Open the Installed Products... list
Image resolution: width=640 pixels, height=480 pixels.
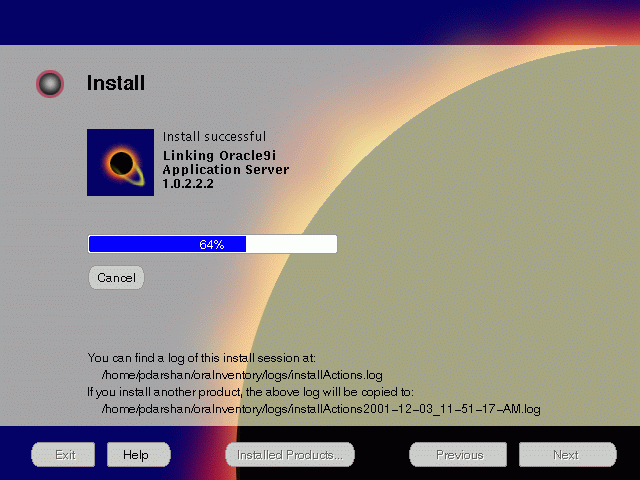290,455
